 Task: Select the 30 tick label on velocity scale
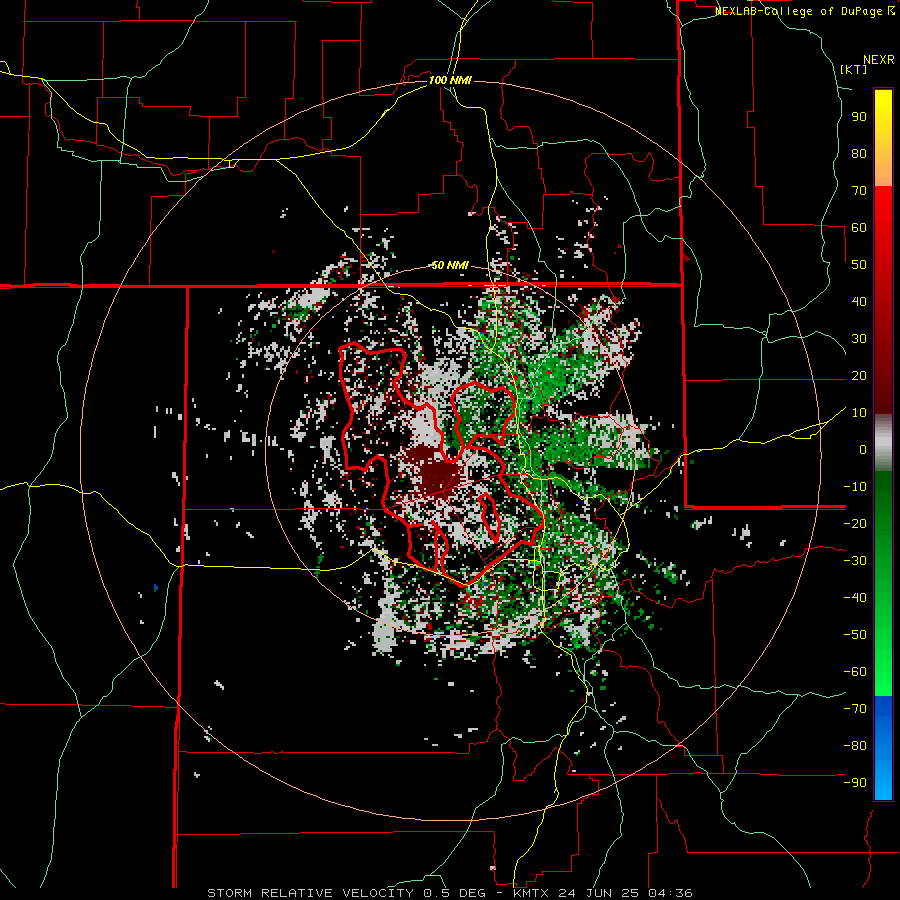click(859, 339)
